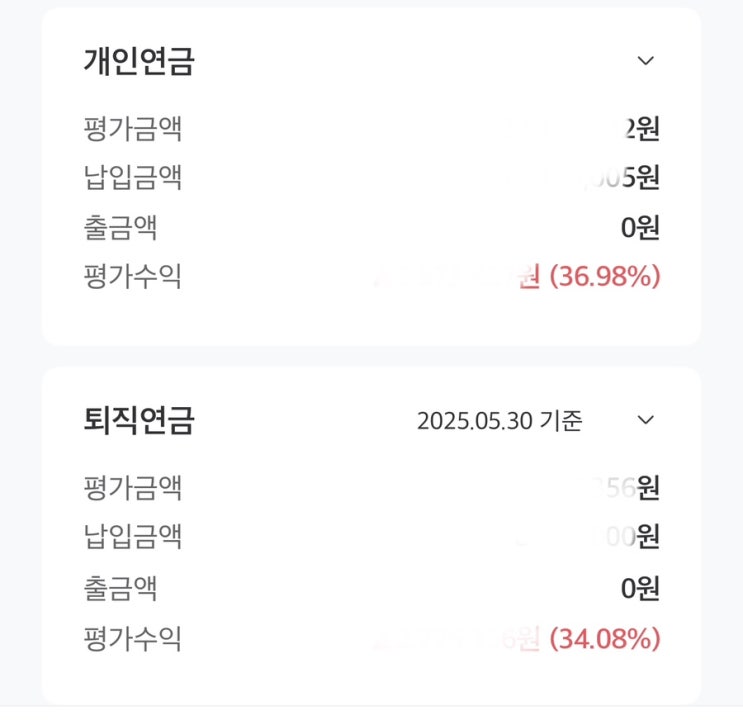Click the 34.08% return rate
743x720 pixels.
[x=606, y=637]
